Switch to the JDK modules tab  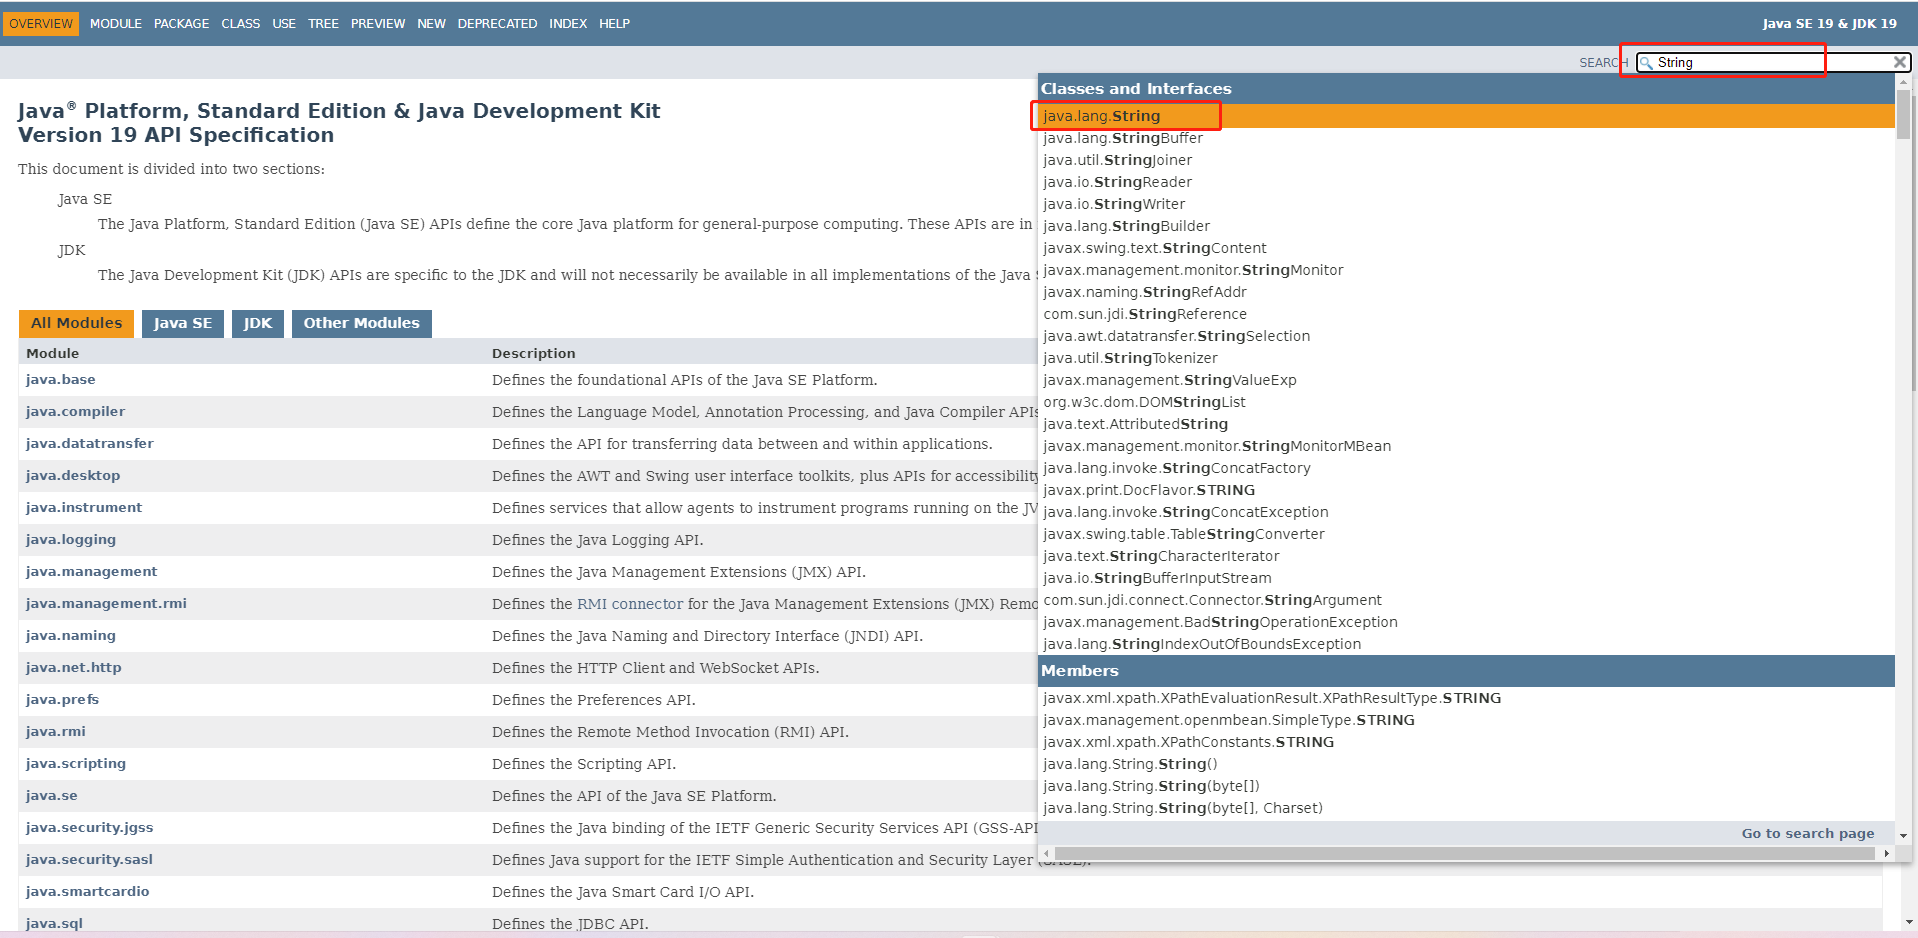(x=257, y=323)
